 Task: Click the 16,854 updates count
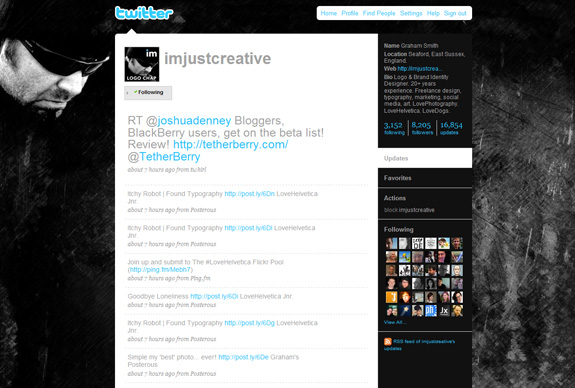pos(451,128)
